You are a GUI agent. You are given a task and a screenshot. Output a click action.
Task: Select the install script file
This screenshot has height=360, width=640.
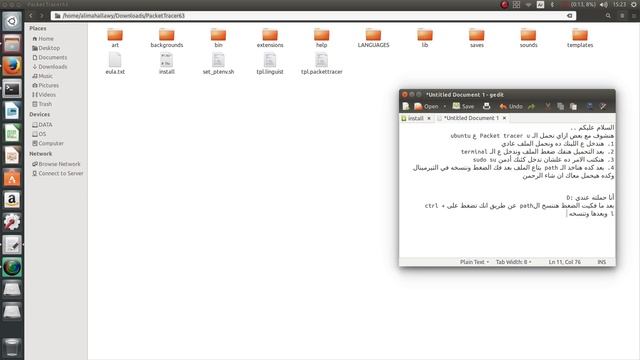pyautogui.click(x=167, y=64)
